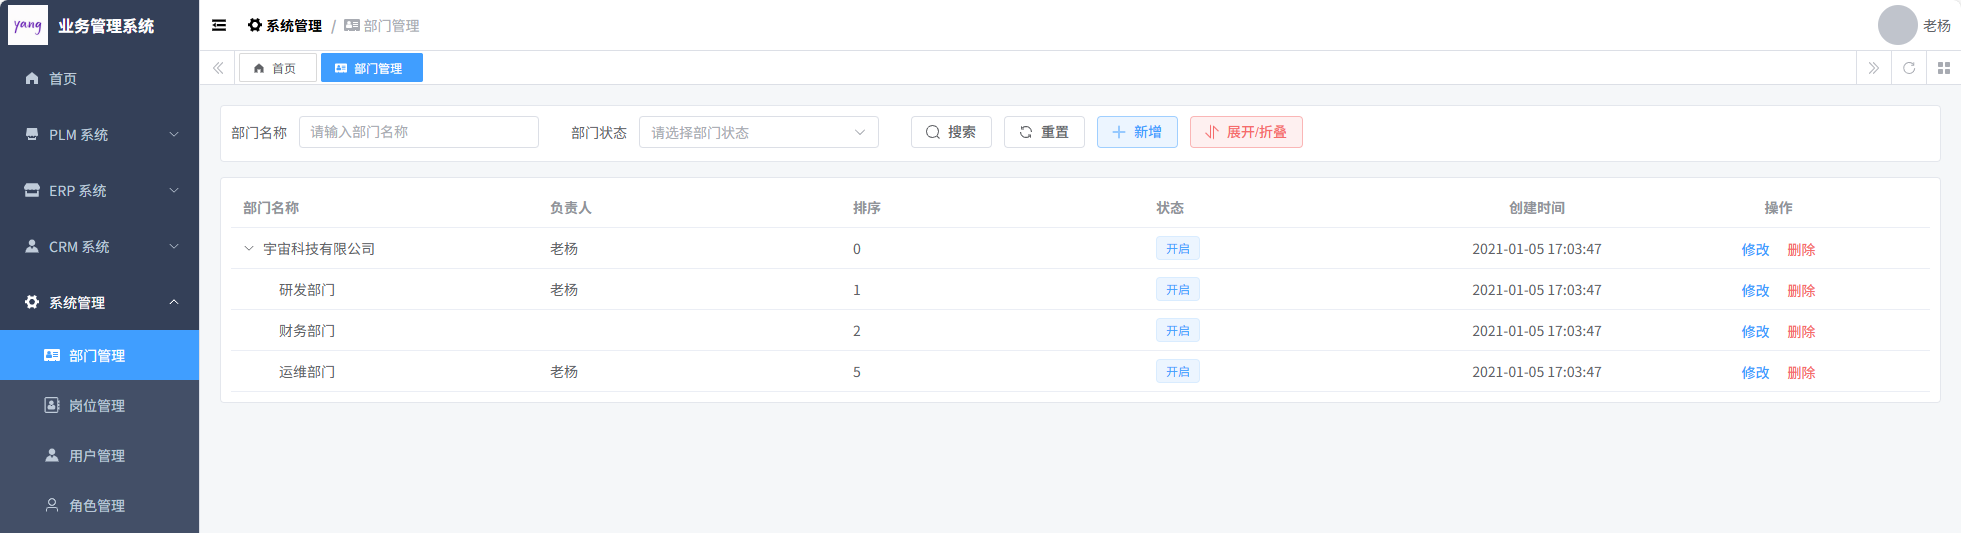Click the yang logo in sidebar
The height and width of the screenshot is (533, 1961).
28,25
